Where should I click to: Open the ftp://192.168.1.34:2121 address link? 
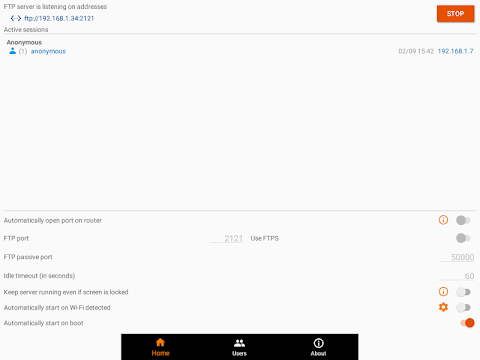click(x=59, y=18)
